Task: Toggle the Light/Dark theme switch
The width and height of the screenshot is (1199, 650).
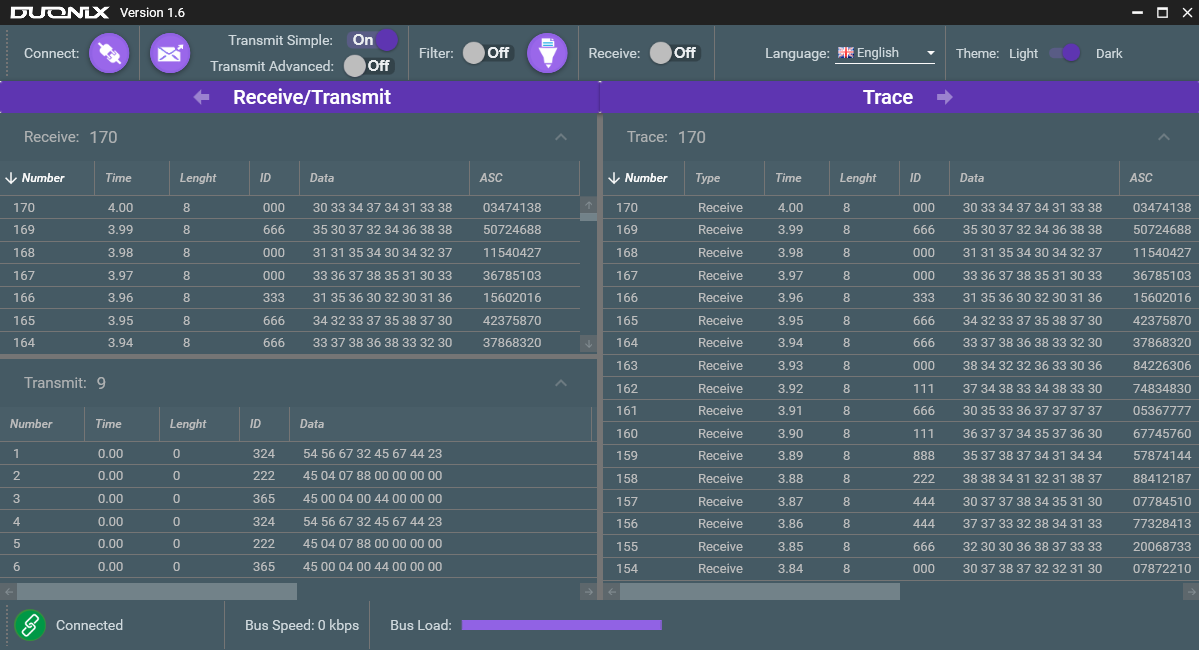Action: [1064, 53]
